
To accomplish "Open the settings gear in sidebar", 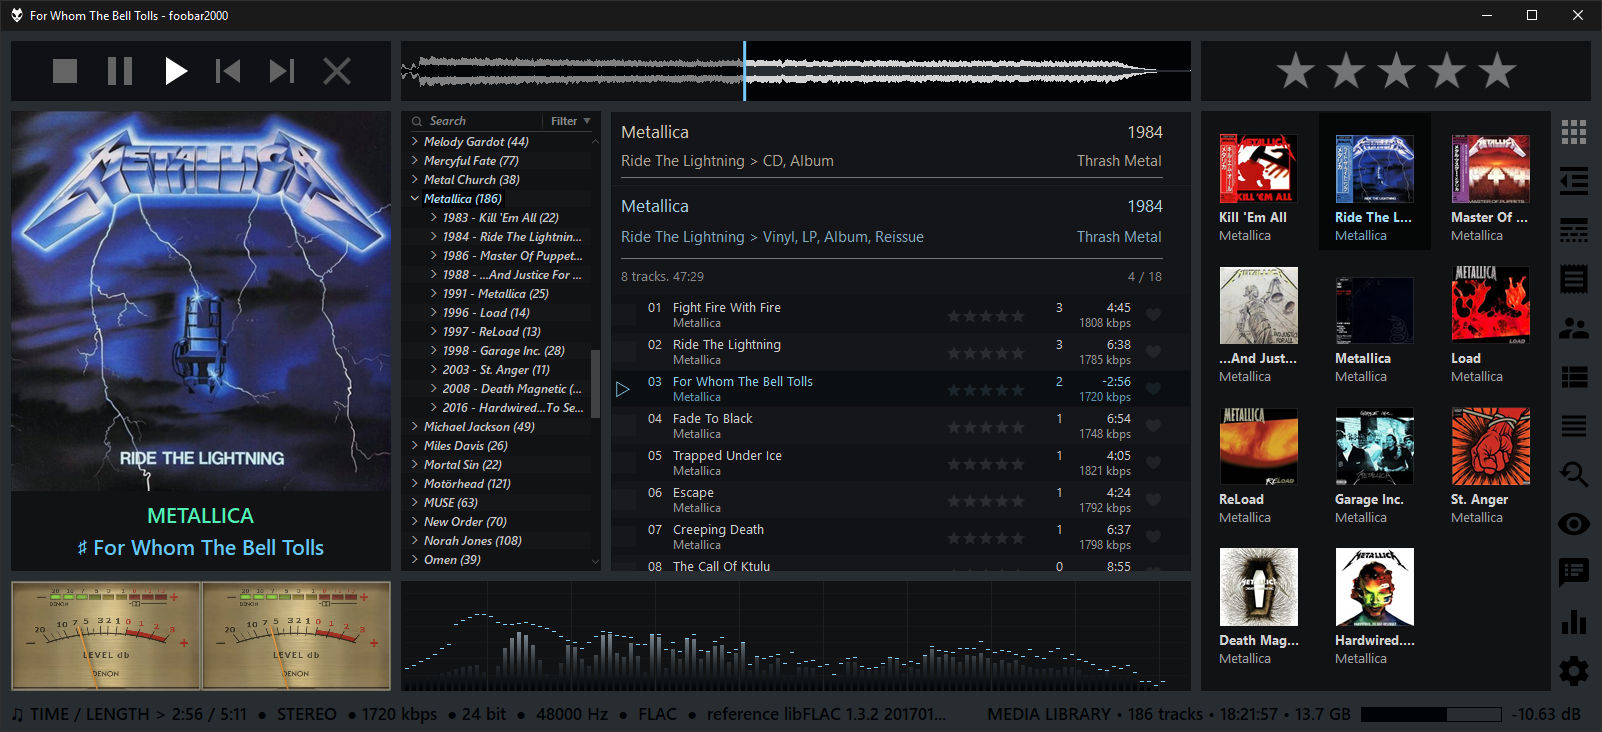I will [x=1573, y=670].
